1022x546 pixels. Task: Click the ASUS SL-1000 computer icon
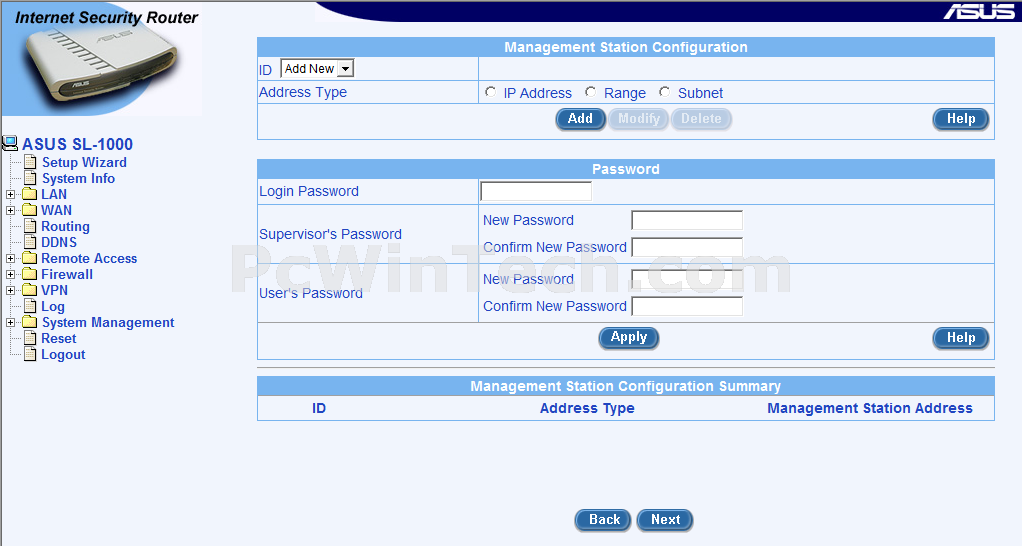10,143
